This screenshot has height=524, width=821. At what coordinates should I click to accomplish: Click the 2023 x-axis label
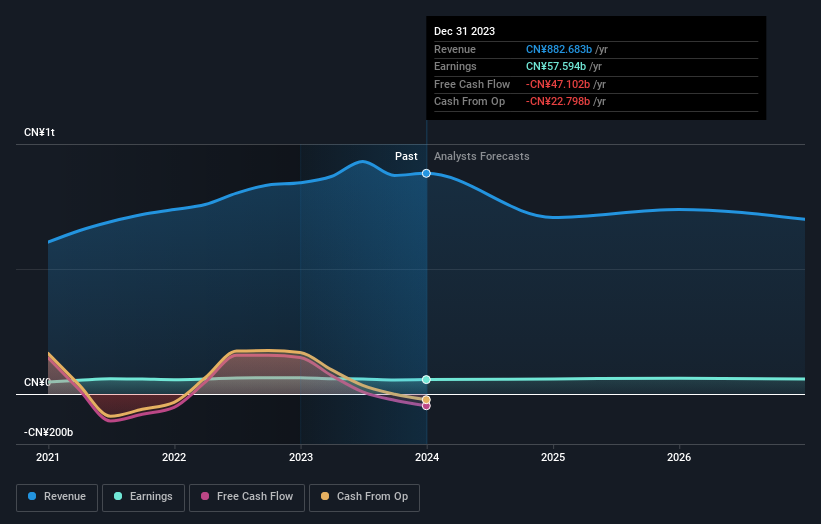[301, 457]
